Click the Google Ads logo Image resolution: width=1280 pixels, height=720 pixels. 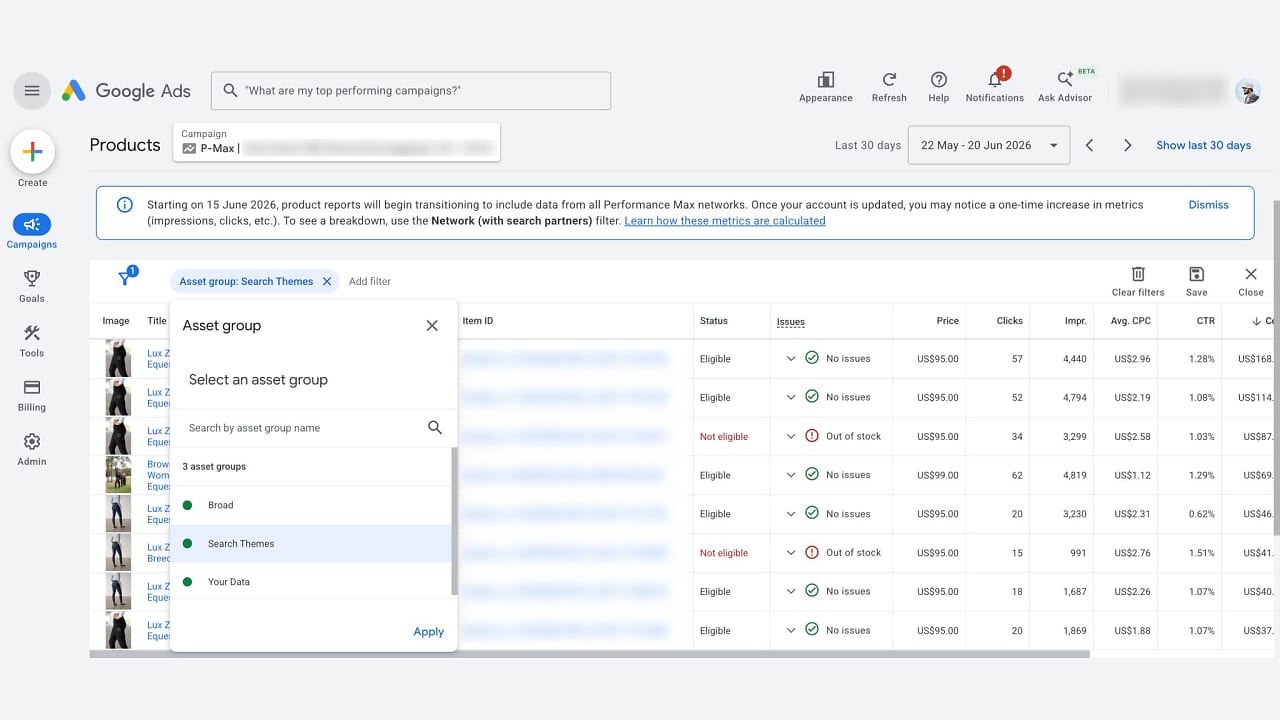tap(126, 90)
